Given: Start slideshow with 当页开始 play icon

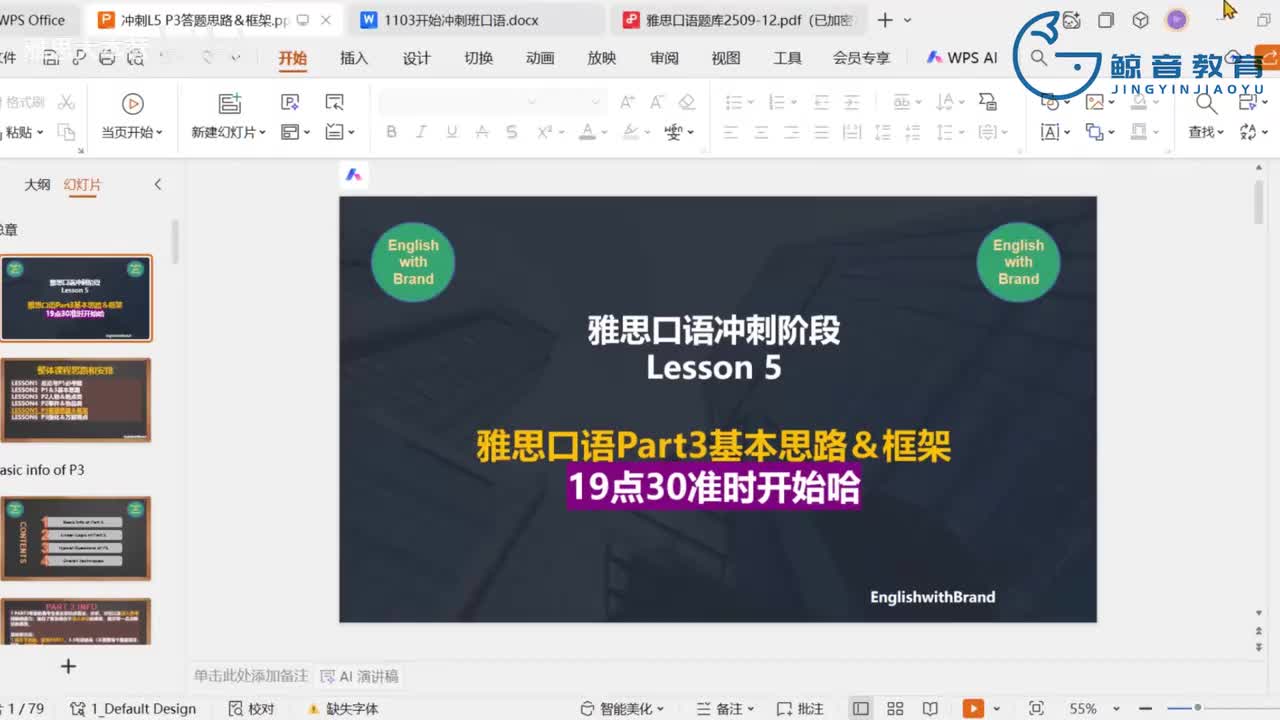Looking at the screenshot, I should 132,103.
